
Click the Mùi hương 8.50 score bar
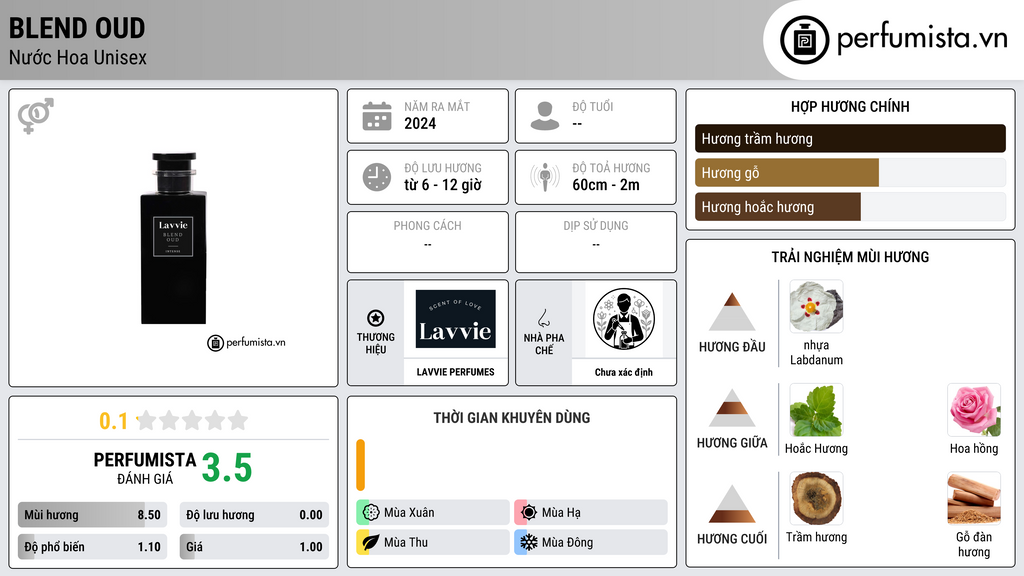pyautogui.click(x=92, y=515)
